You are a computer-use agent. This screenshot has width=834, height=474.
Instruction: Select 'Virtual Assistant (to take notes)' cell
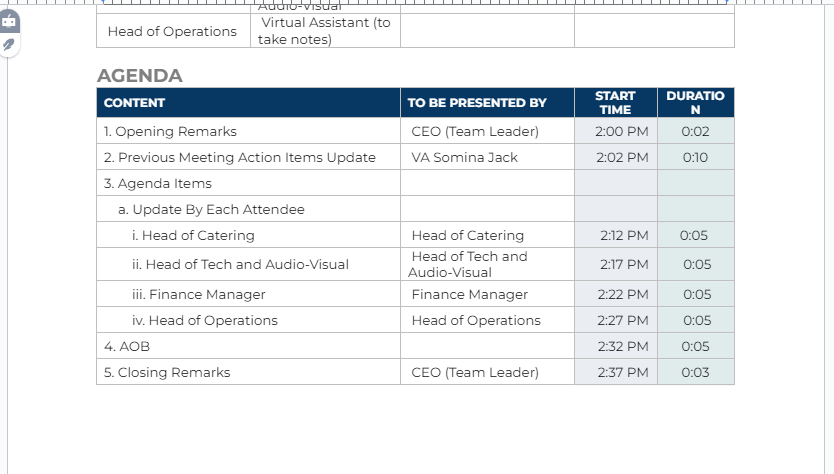point(326,30)
